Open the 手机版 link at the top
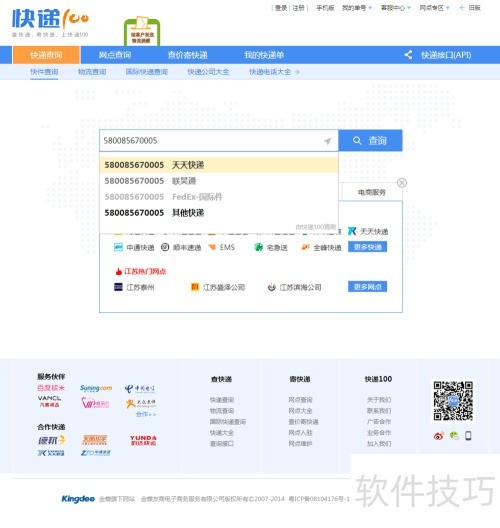The width and height of the screenshot is (500, 528). click(325, 8)
